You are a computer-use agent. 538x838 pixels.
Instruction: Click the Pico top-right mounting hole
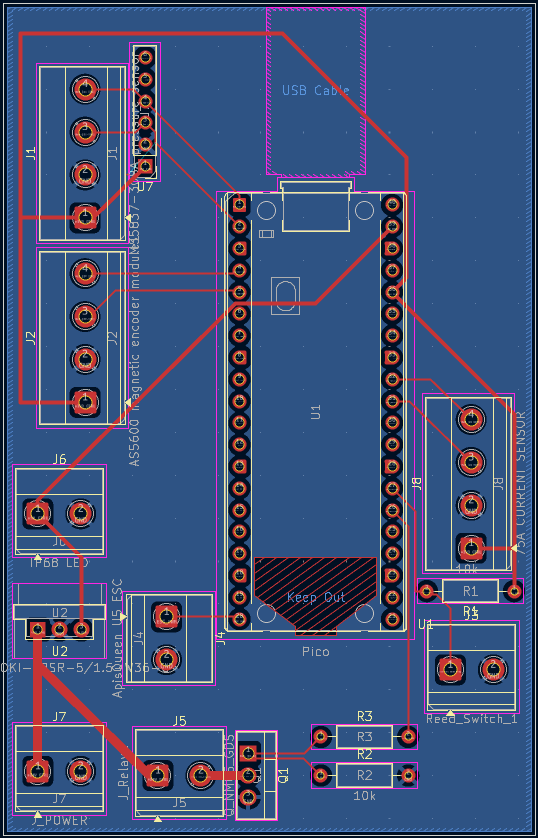364,210
